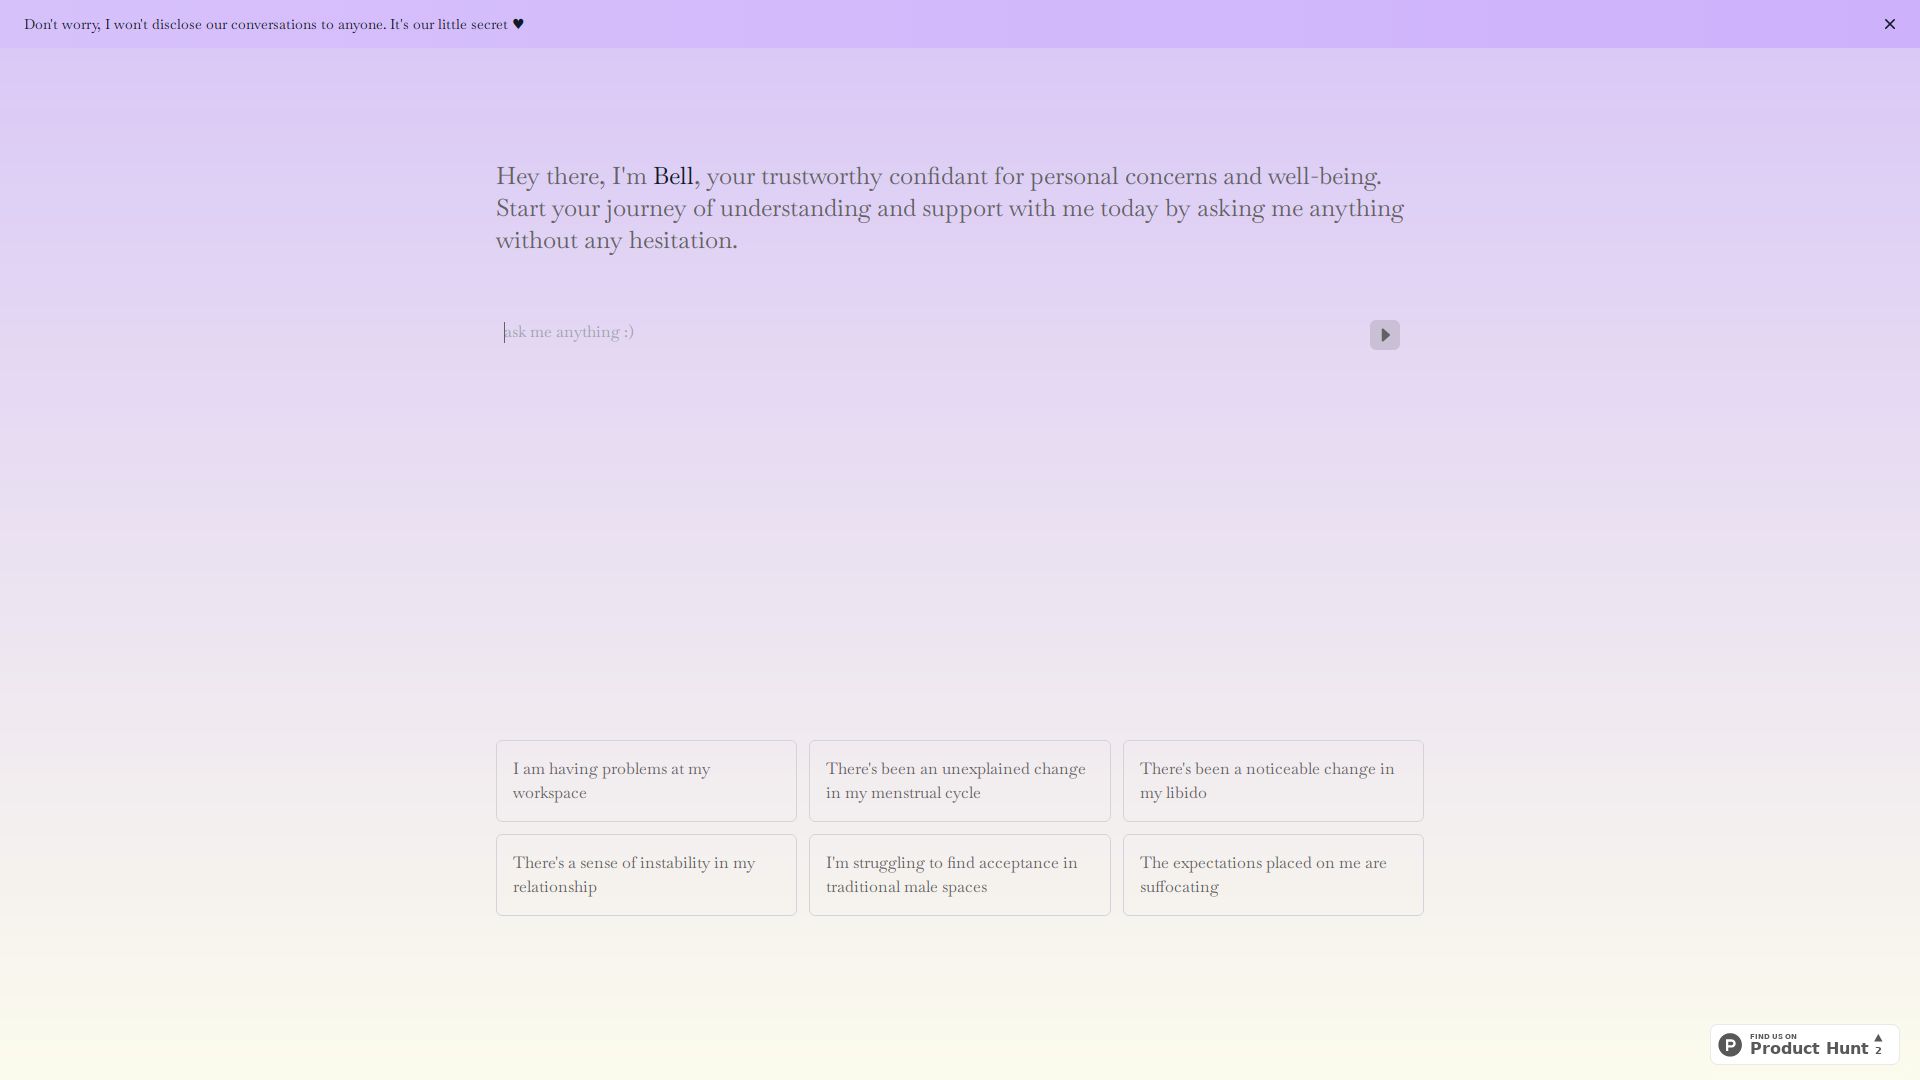Viewport: 1920px width, 1080px height.
Task: Click 'expectations placed on me are suffocating' card
Action: click(x=1272, y=875)
